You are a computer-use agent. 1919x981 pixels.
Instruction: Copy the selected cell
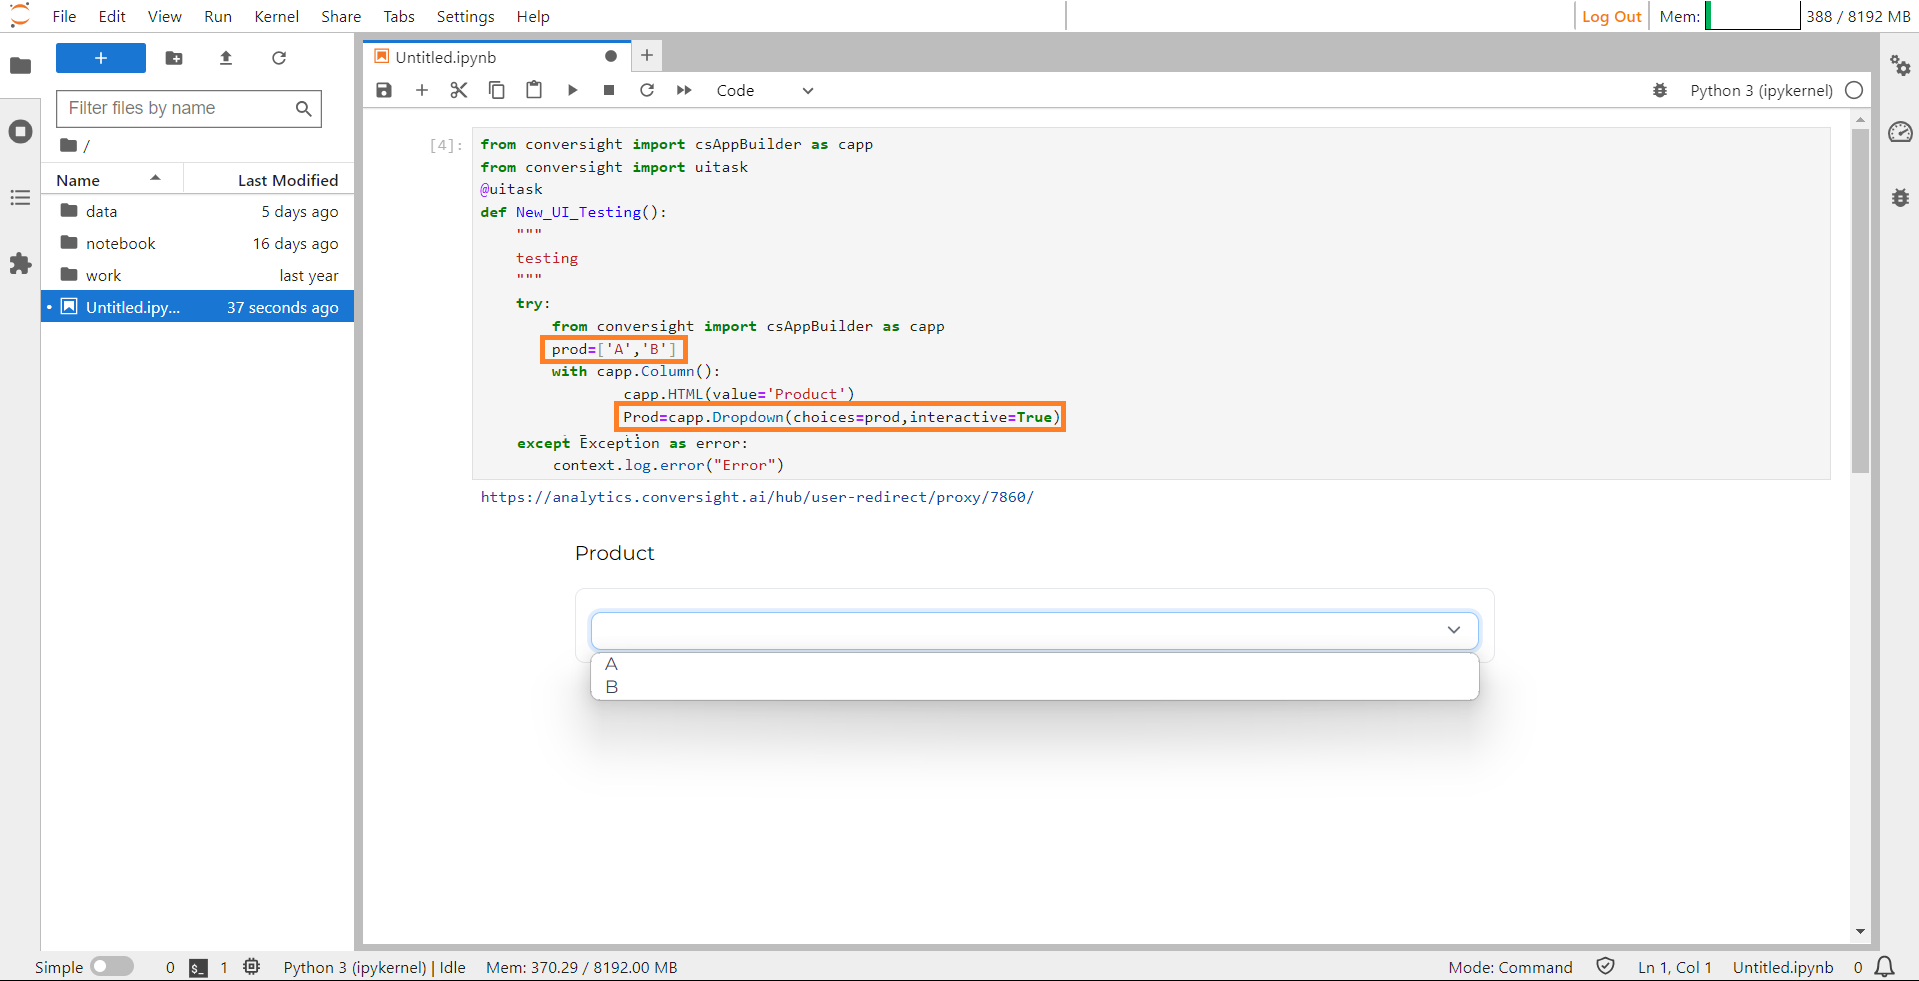(x=497, y=90)
